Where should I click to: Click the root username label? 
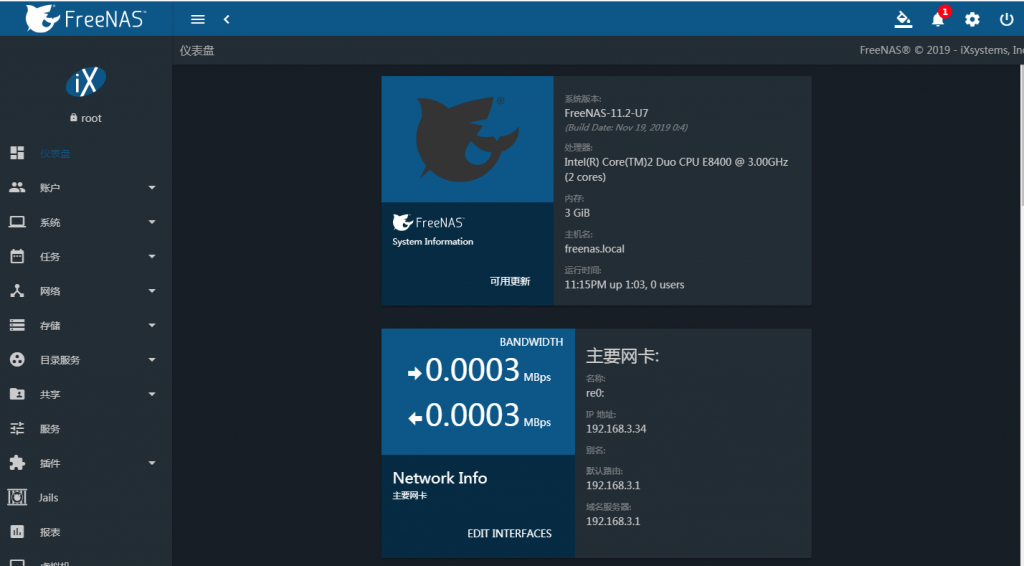(91, 118)
